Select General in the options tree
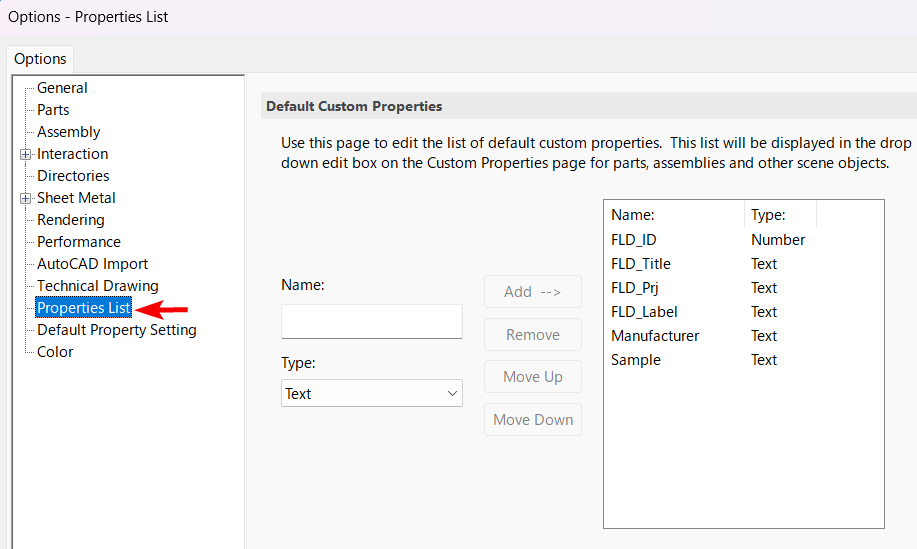 click(62, 88)
